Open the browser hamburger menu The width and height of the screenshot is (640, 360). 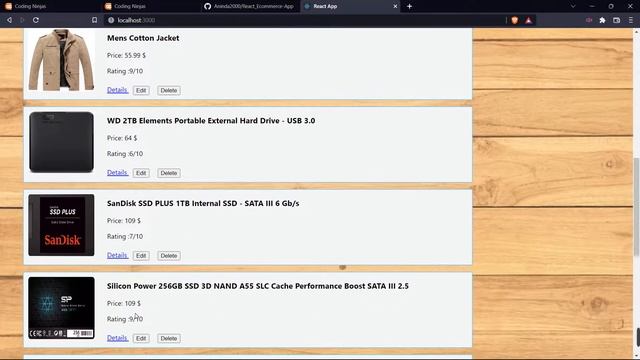pyautogui.click(x=631, y=20)
